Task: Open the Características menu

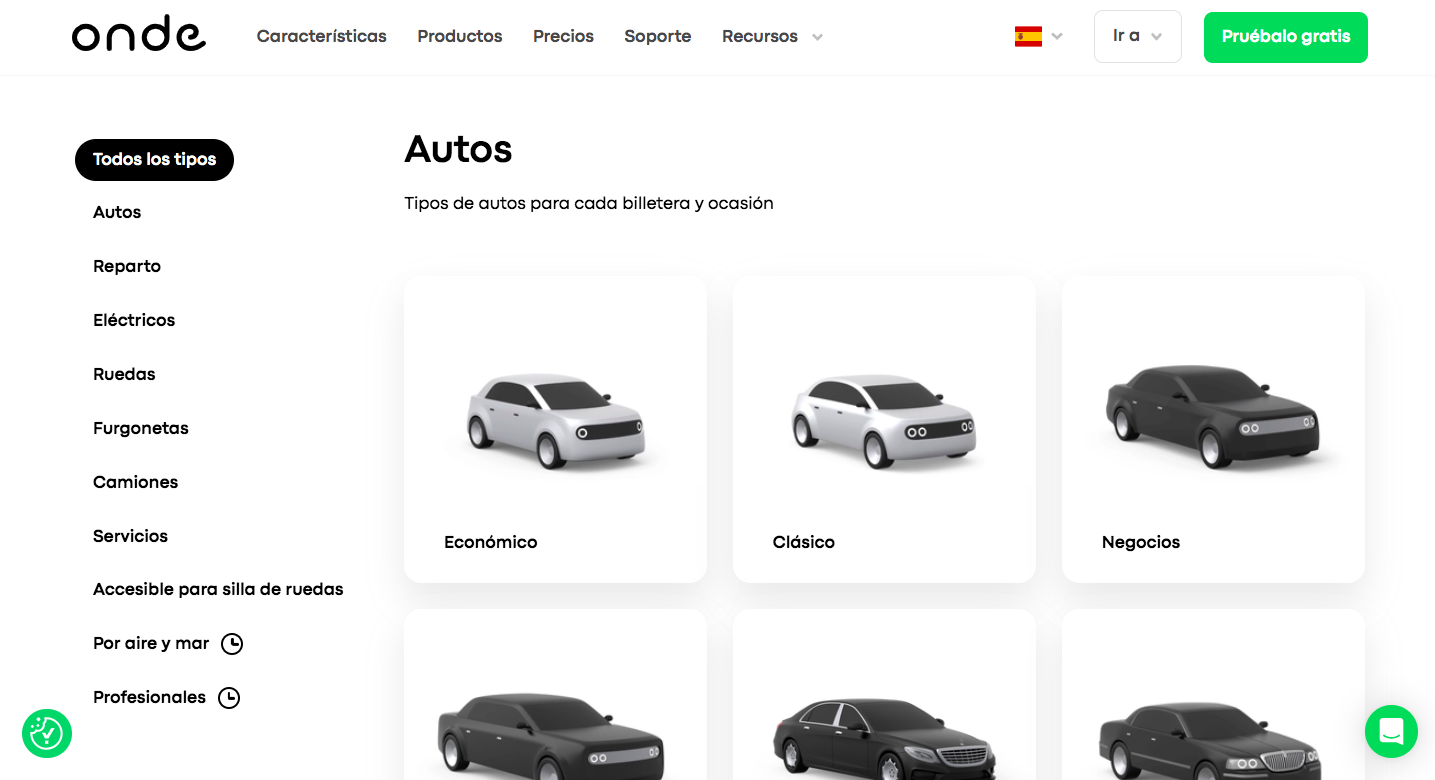Action: (321, 36)
